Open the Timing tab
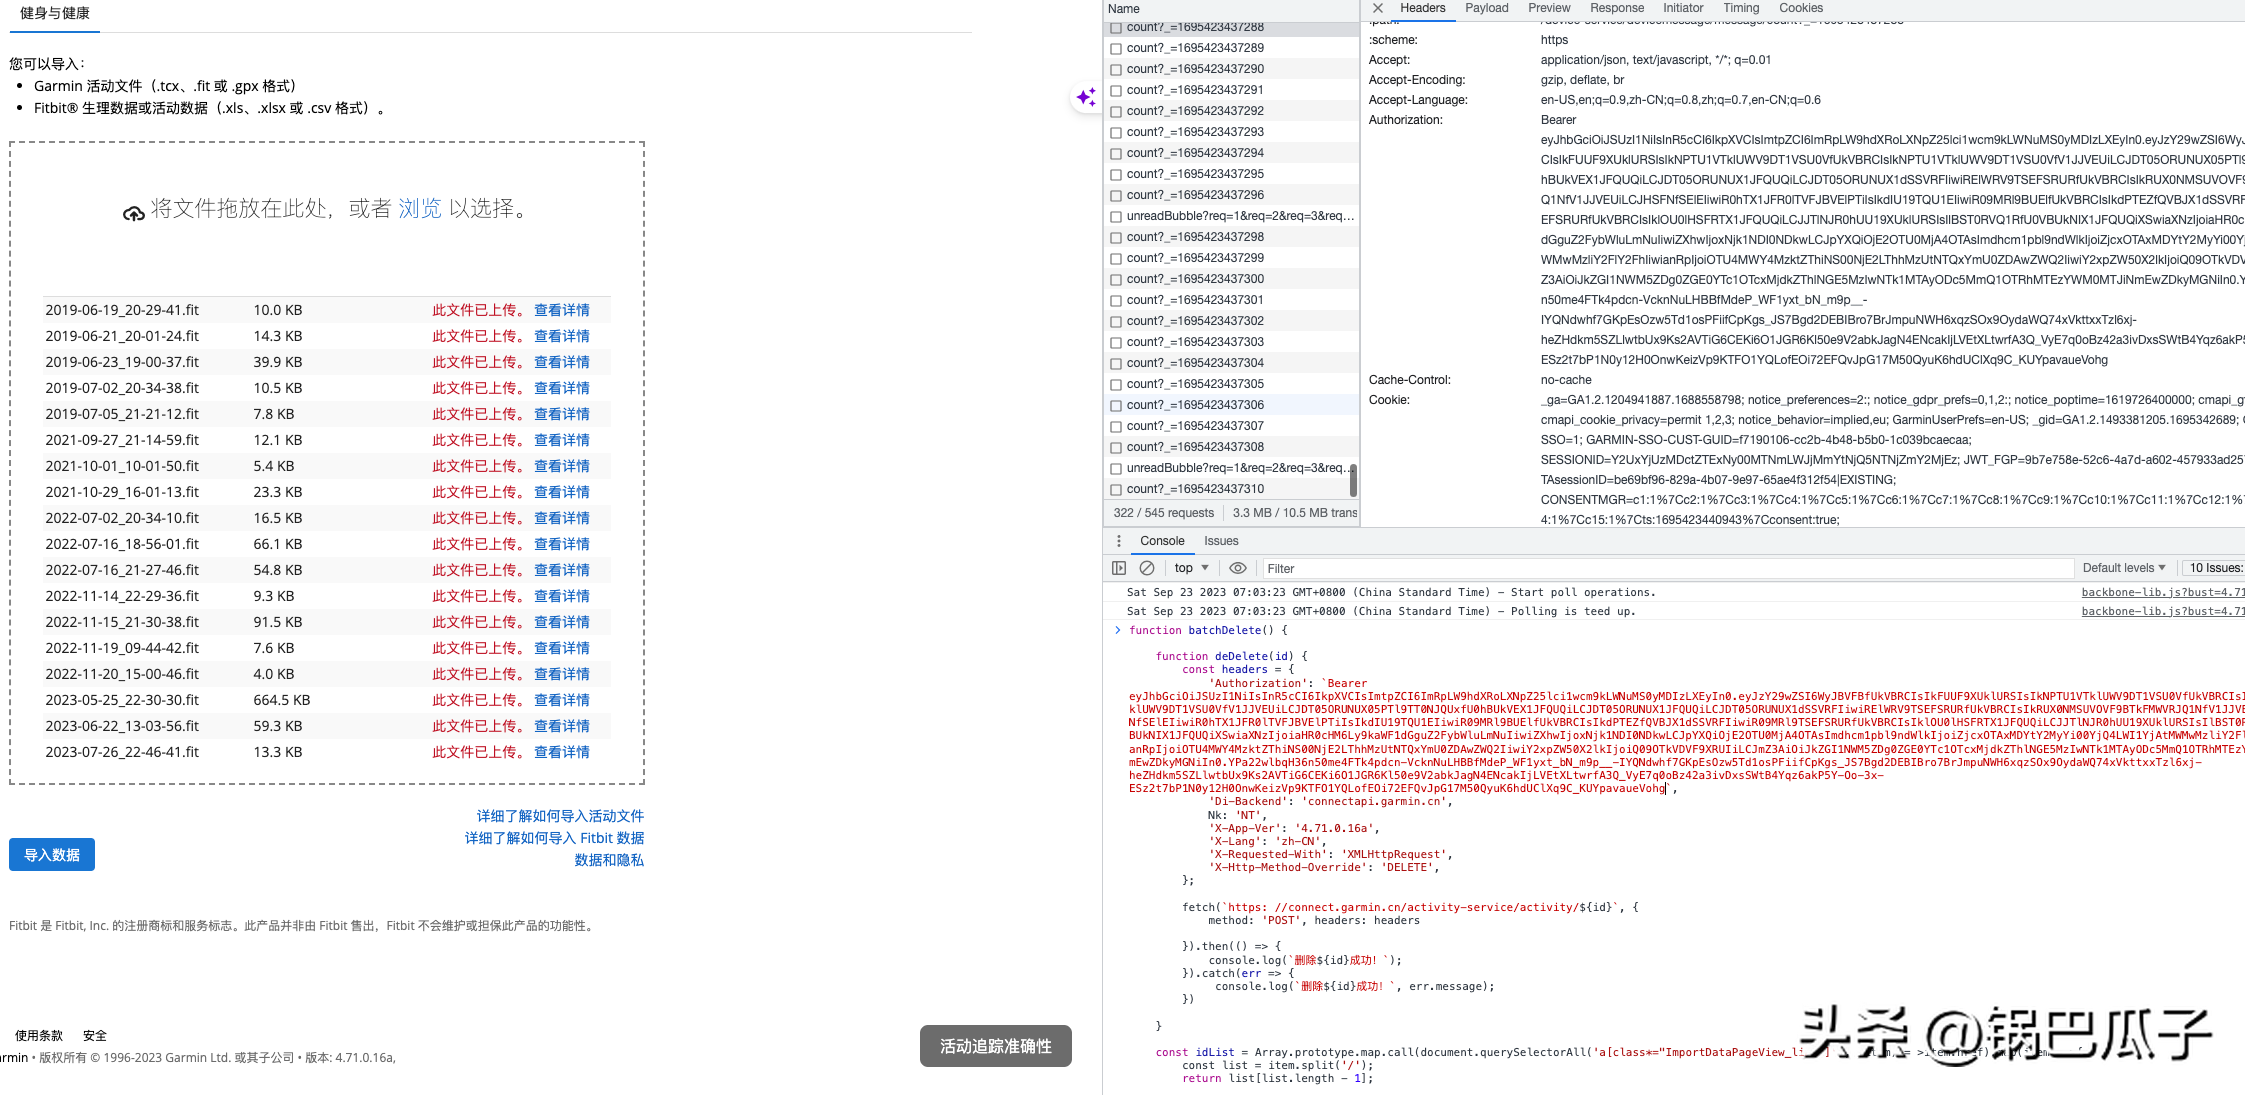 click(x=1741, y=8)
